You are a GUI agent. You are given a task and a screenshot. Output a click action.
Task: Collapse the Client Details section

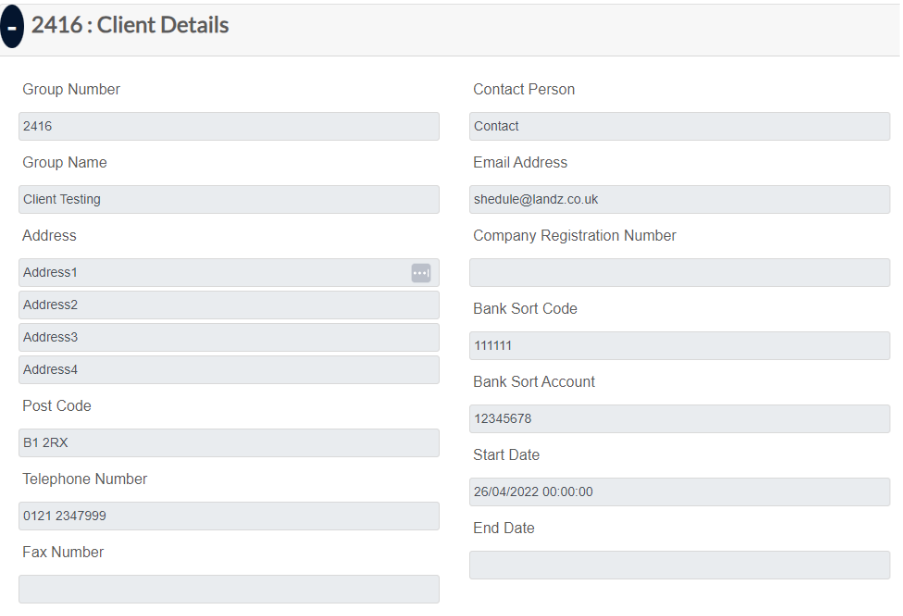point(12,27)
